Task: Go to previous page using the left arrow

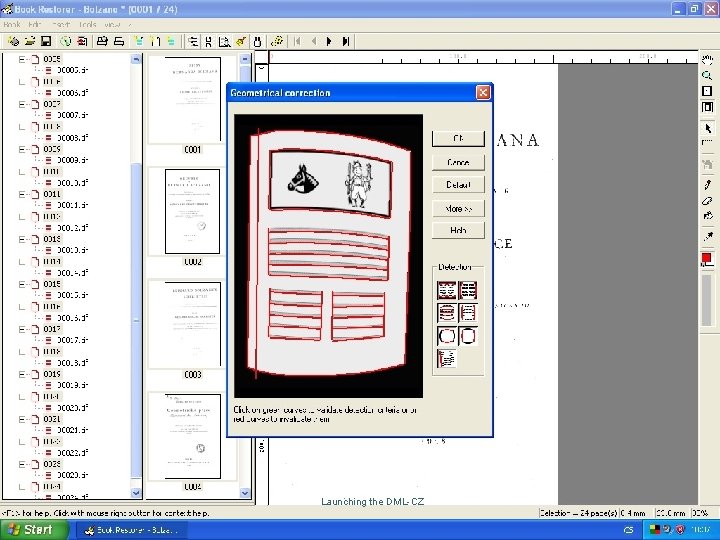Action: pos(314,42)
